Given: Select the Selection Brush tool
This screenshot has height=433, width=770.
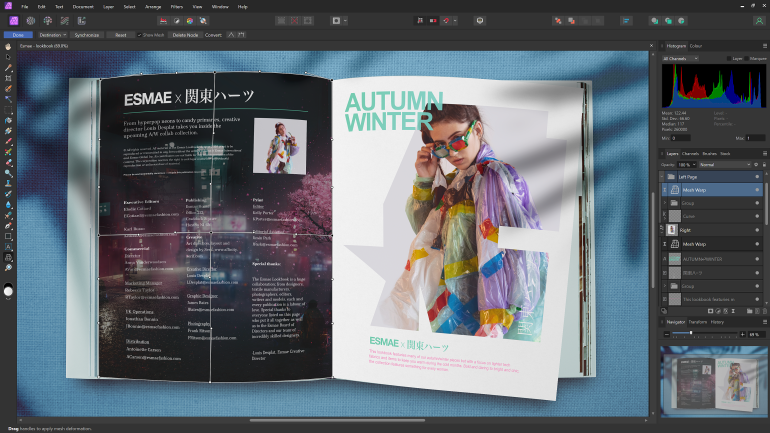Looking at the screenshot, I should click(x=8, y=89).
